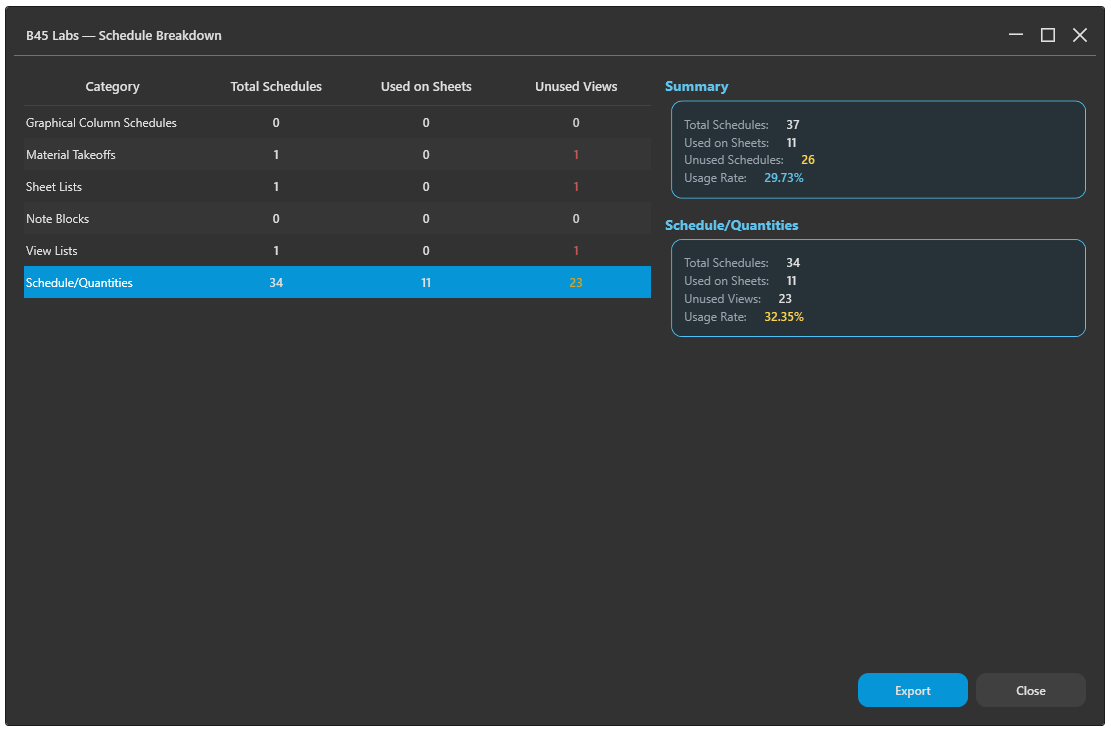Close the window with the X icon
The width and height of the screenshot is (1111, 732).
point(1079,35)
